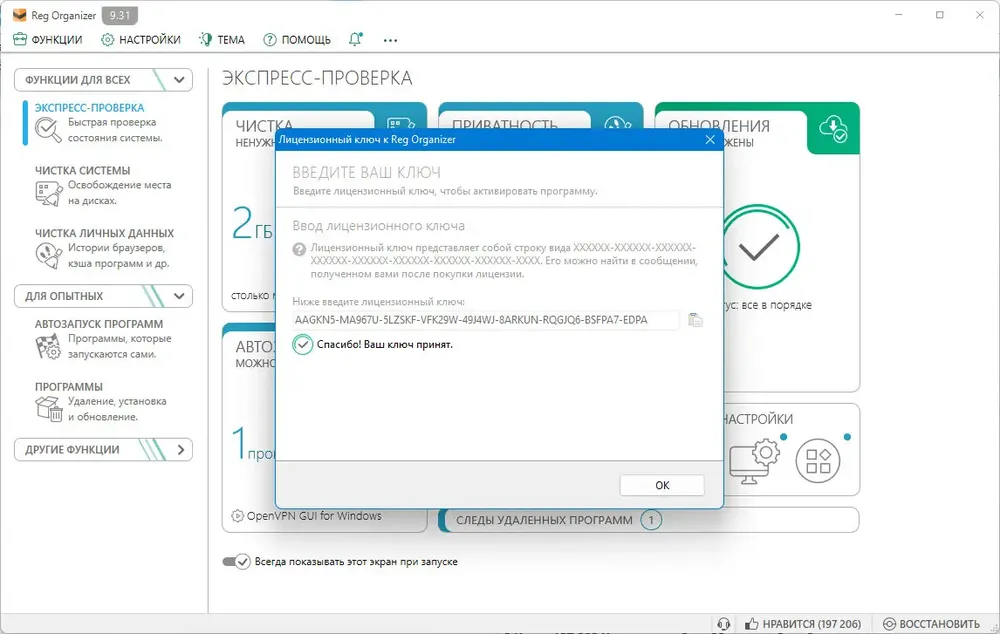The height and width of the screenshot is (634, 1000).
Task: Click ВОССТАНОВИТЬ in the status bar
Action: (x=932, y=624)
